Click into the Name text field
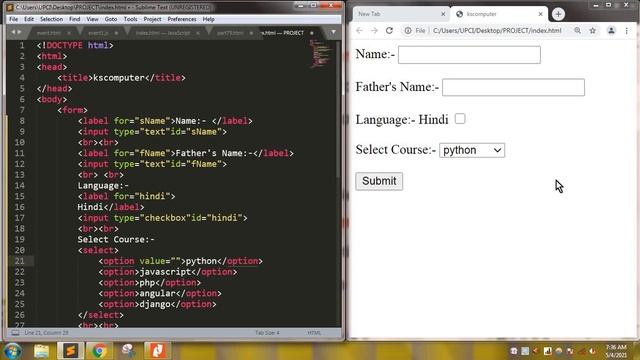 [x=469, y=55]
